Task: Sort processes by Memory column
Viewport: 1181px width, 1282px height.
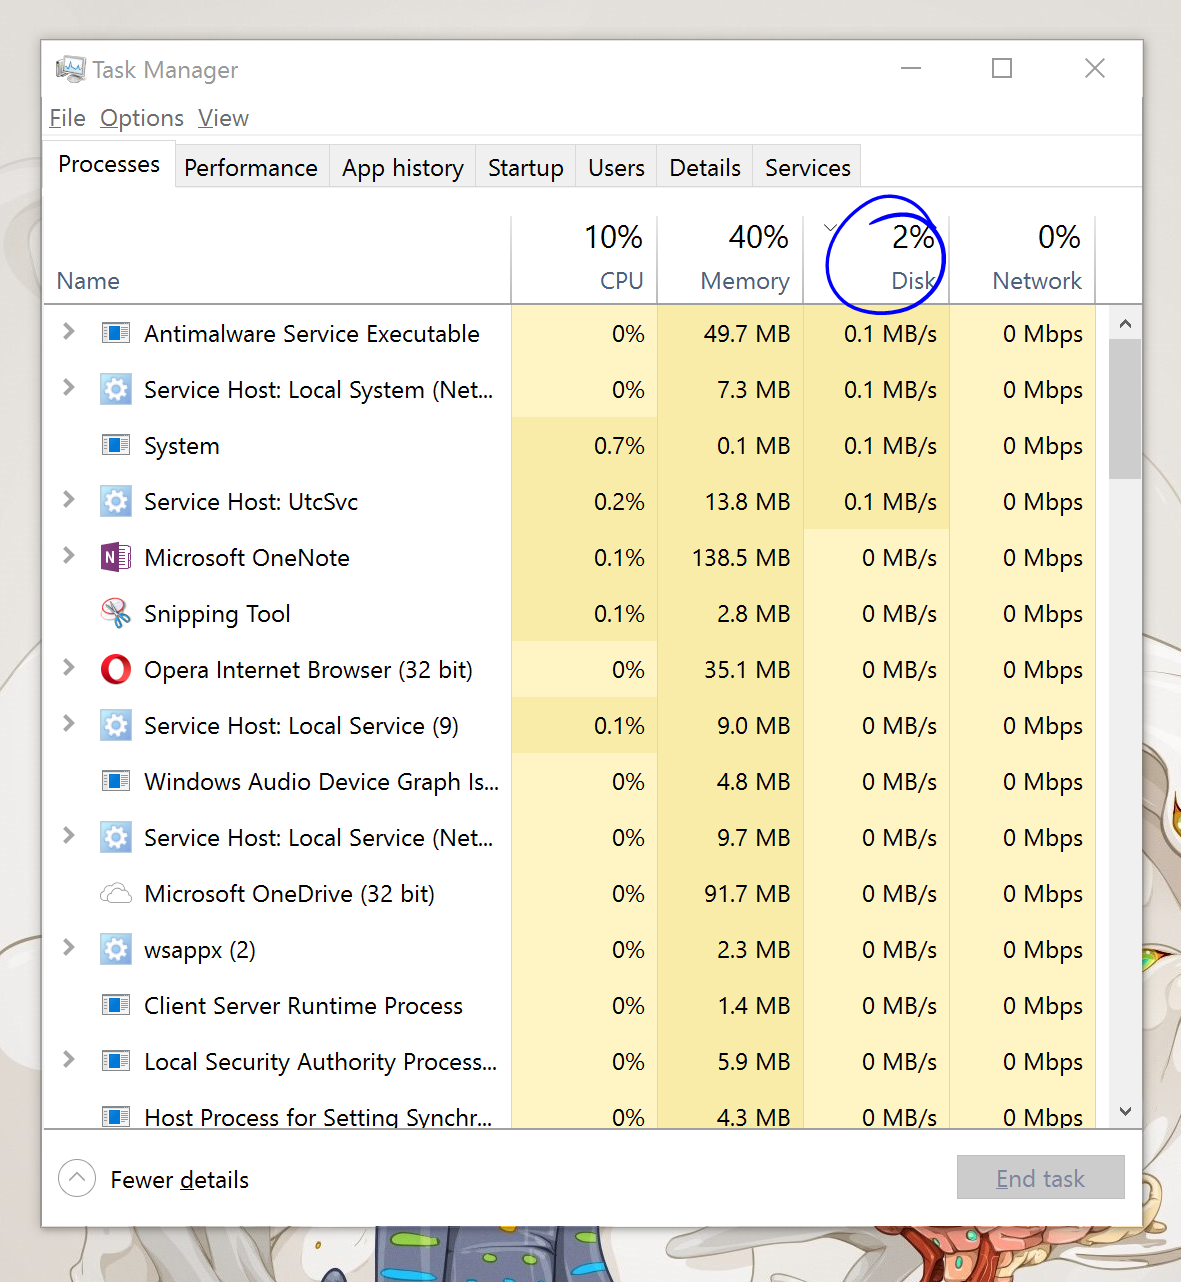Action: (x=730, y=259)
